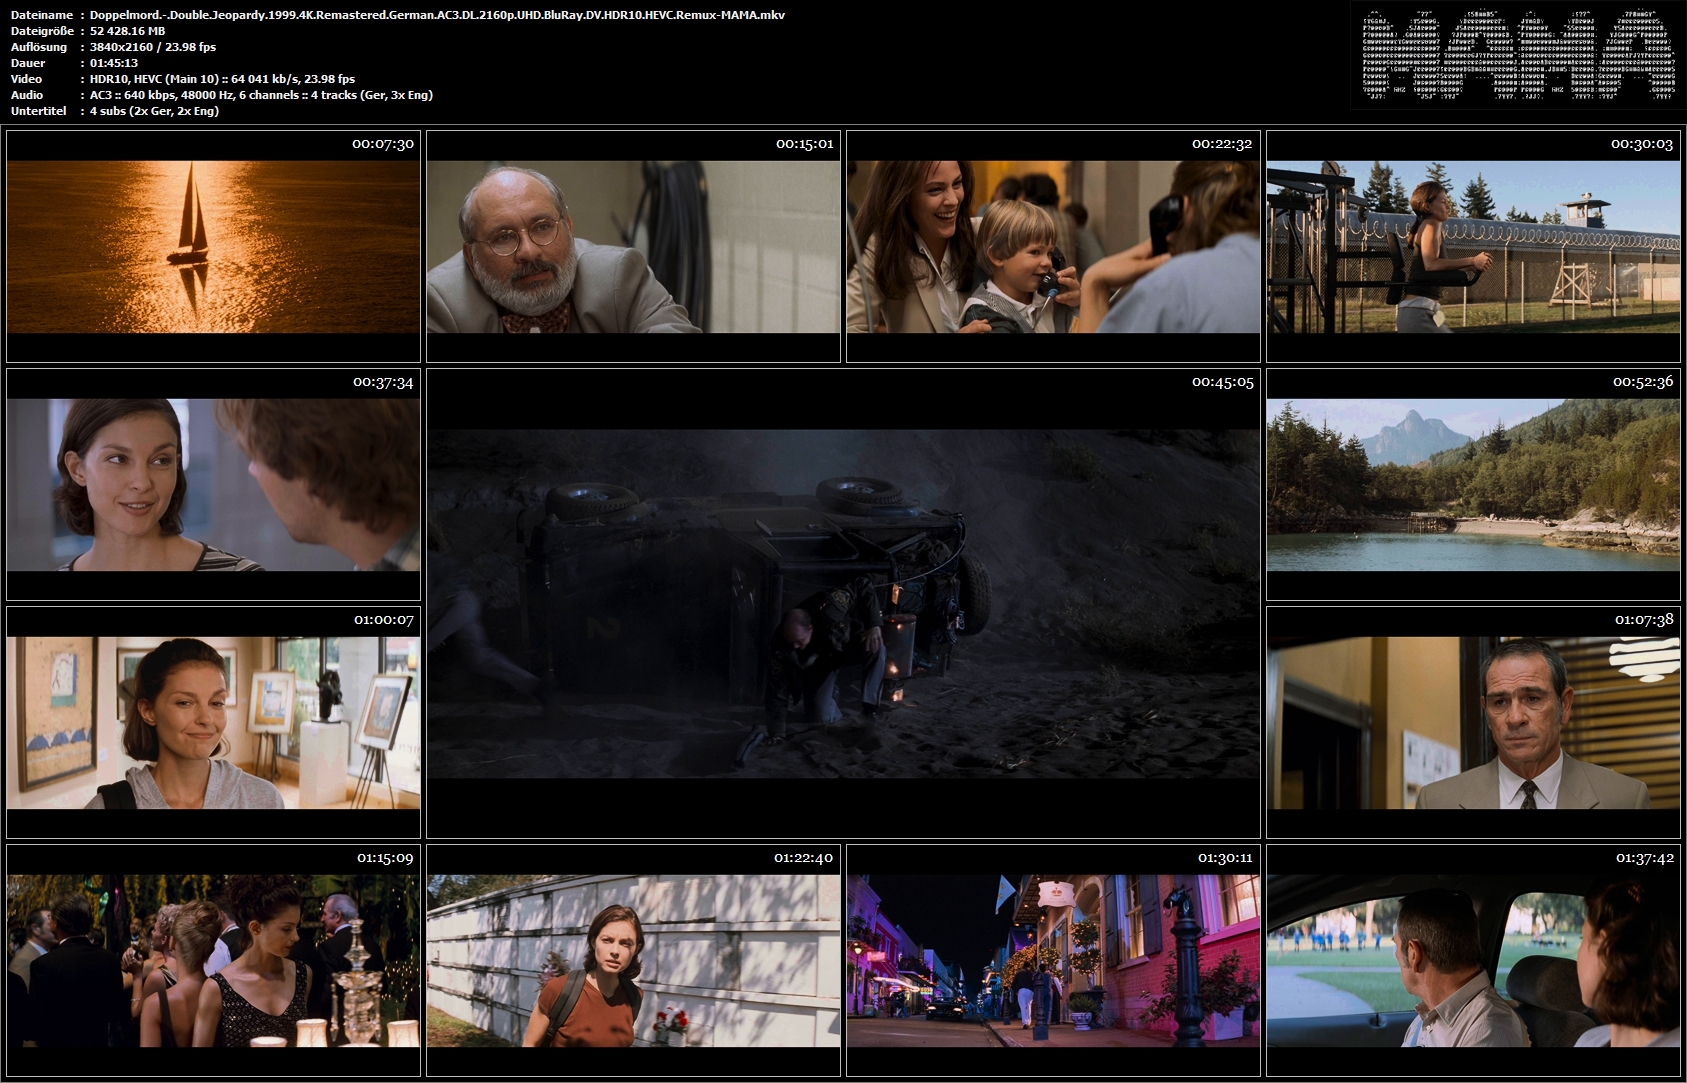The image size is (1687, 1083).
Task: Click the 00:07:30 timestamp label
Action: (x=382, y=144)
